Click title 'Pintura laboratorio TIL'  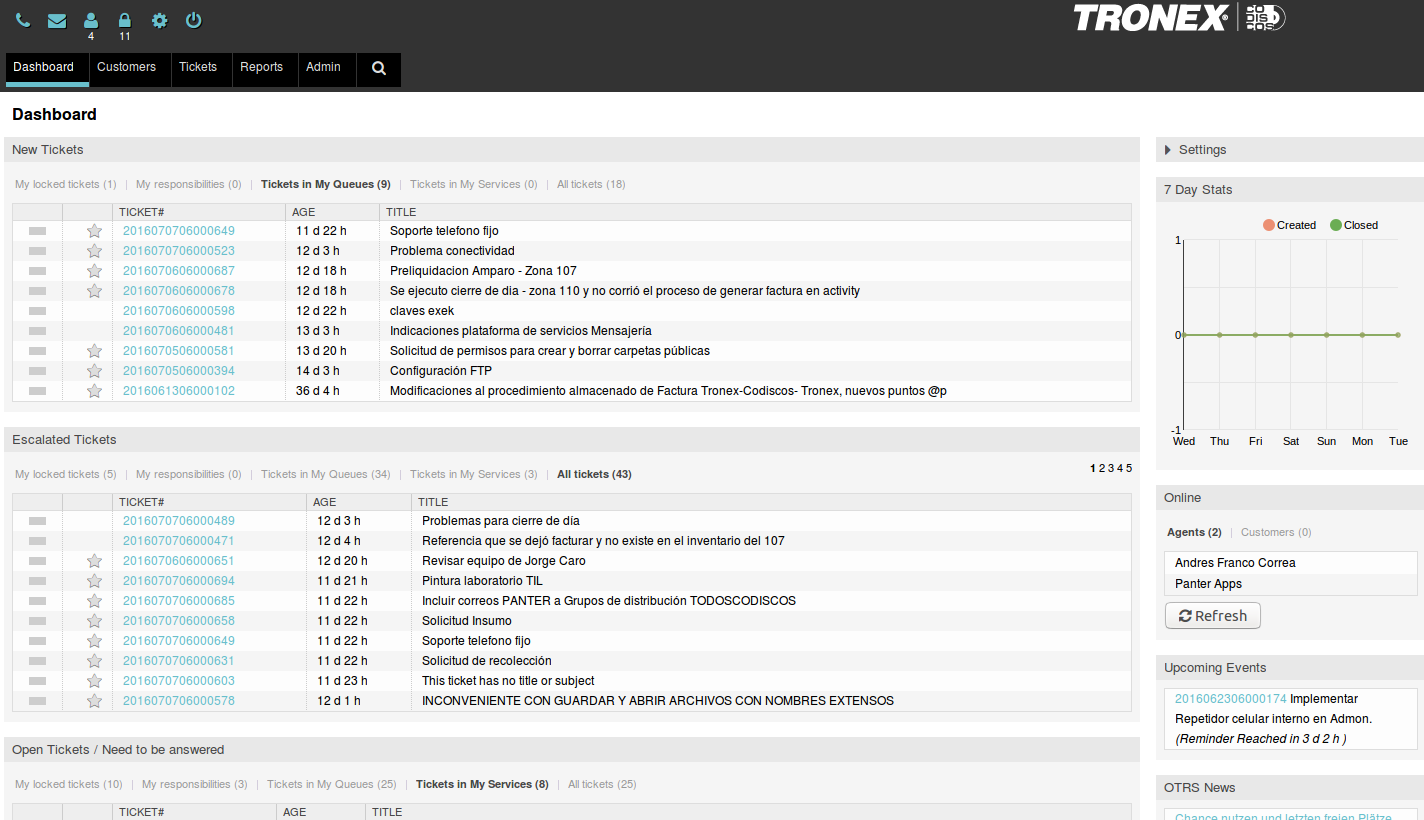(x=482, y=581)
